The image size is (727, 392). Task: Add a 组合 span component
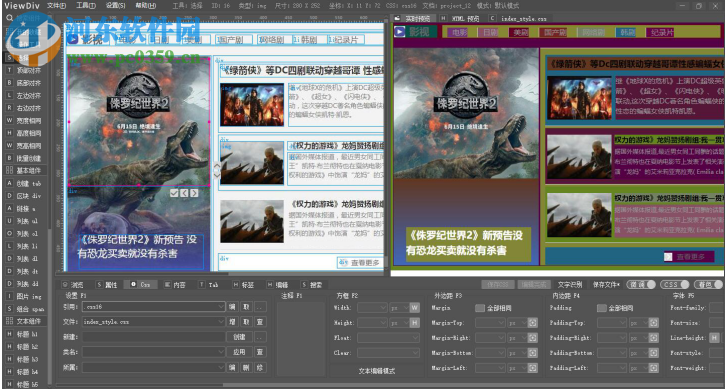point(25,308)
